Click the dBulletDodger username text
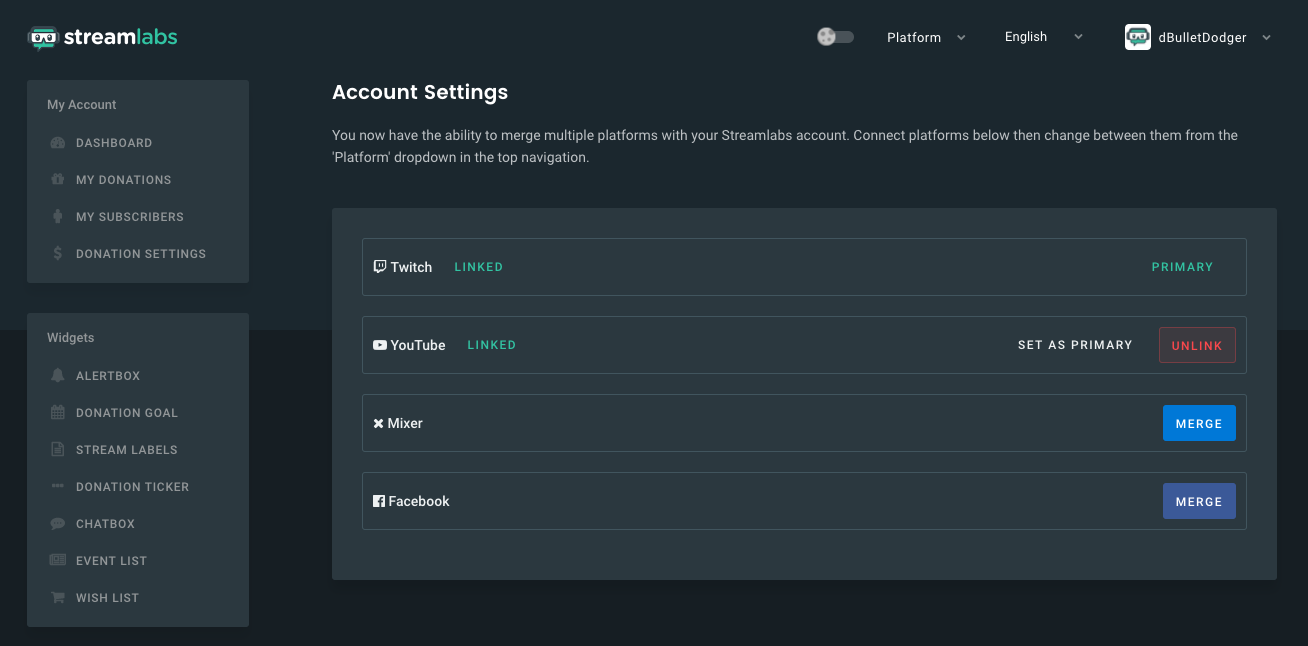The width and height of the screenshot is (1308, 646). (1202, 38)
